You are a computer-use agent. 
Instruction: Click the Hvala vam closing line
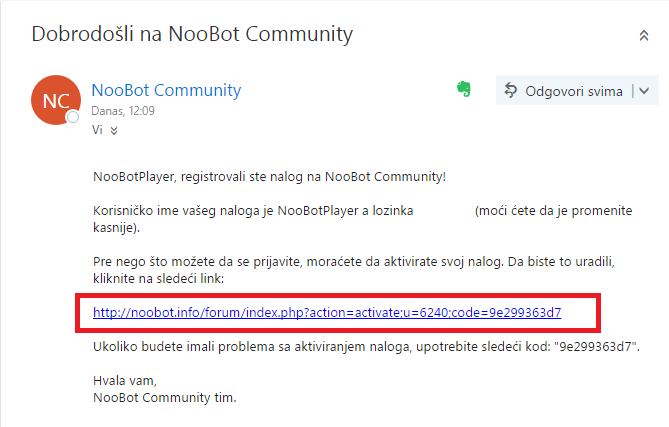(x=124, y=381)
